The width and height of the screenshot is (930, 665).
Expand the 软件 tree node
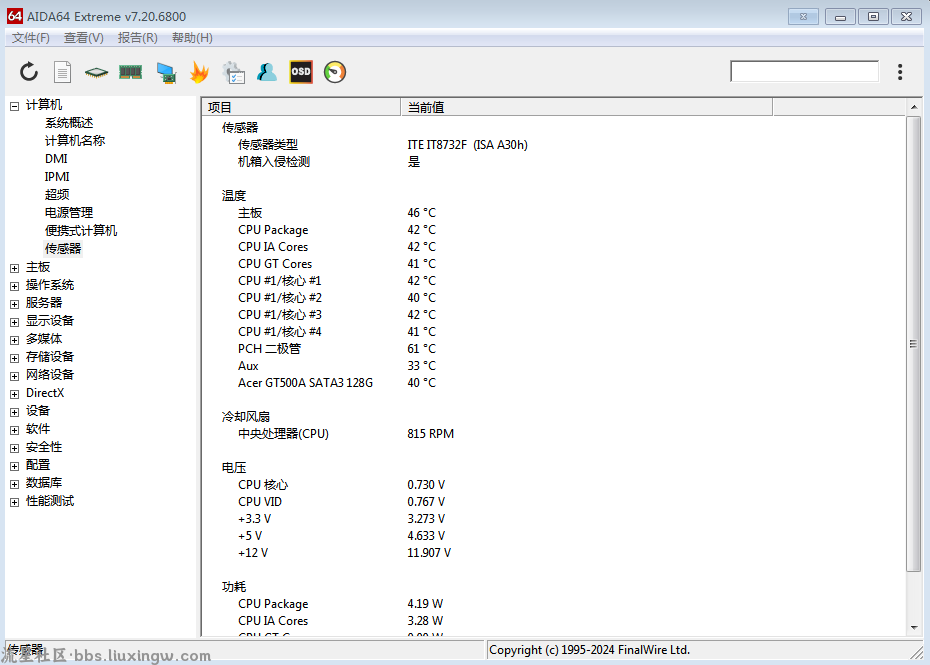15,430
